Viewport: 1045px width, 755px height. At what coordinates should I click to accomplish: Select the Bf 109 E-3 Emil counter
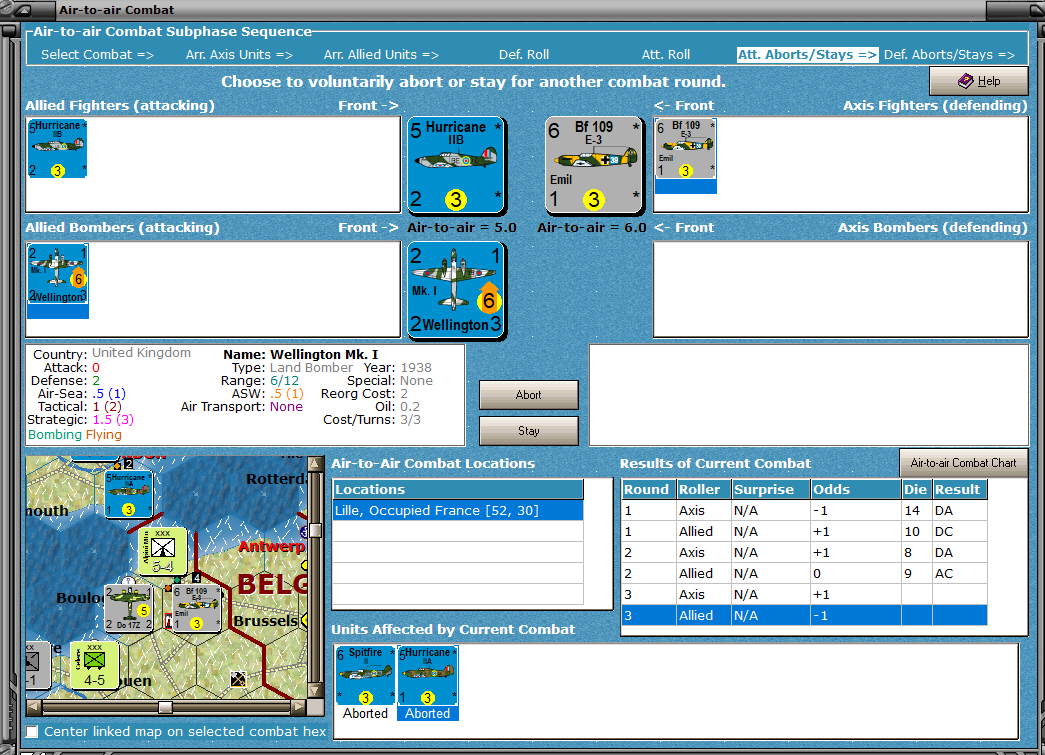click(594, 165)
